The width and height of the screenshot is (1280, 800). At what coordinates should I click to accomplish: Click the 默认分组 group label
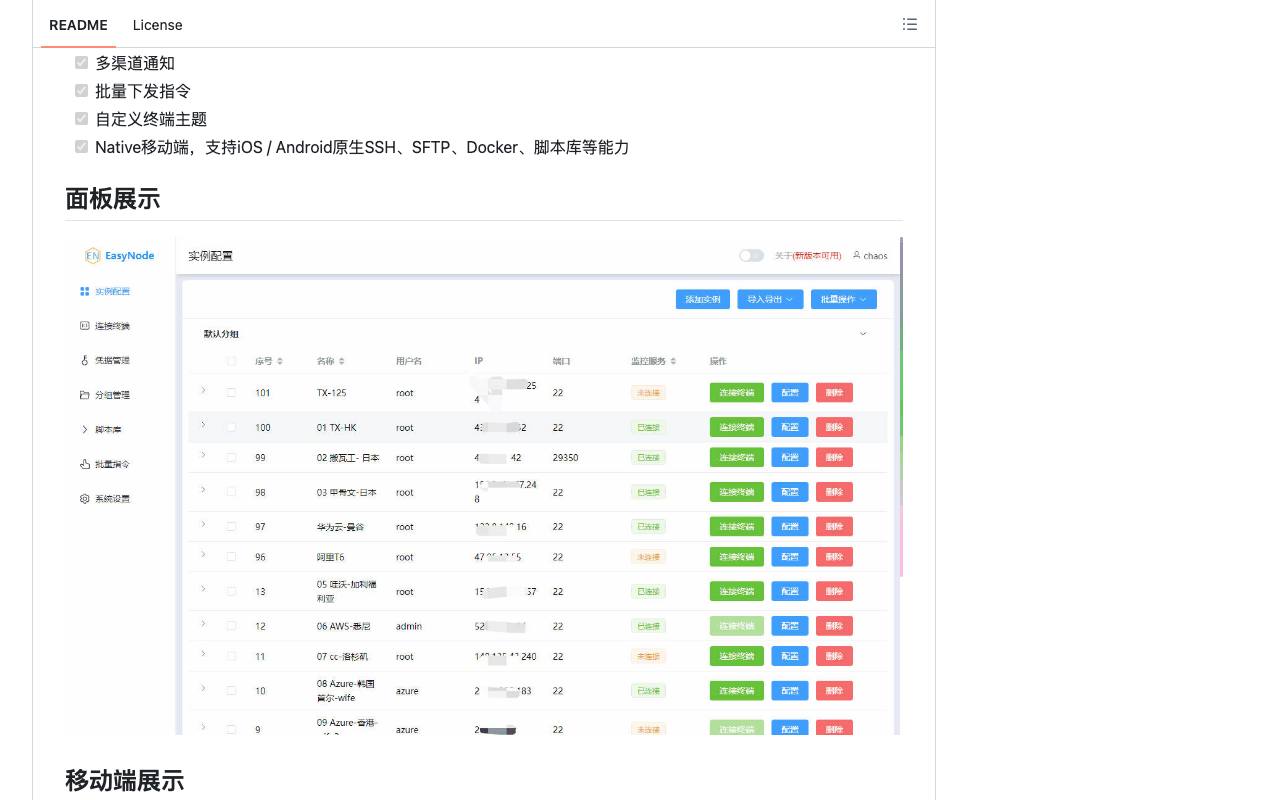[x=221, y=334]
